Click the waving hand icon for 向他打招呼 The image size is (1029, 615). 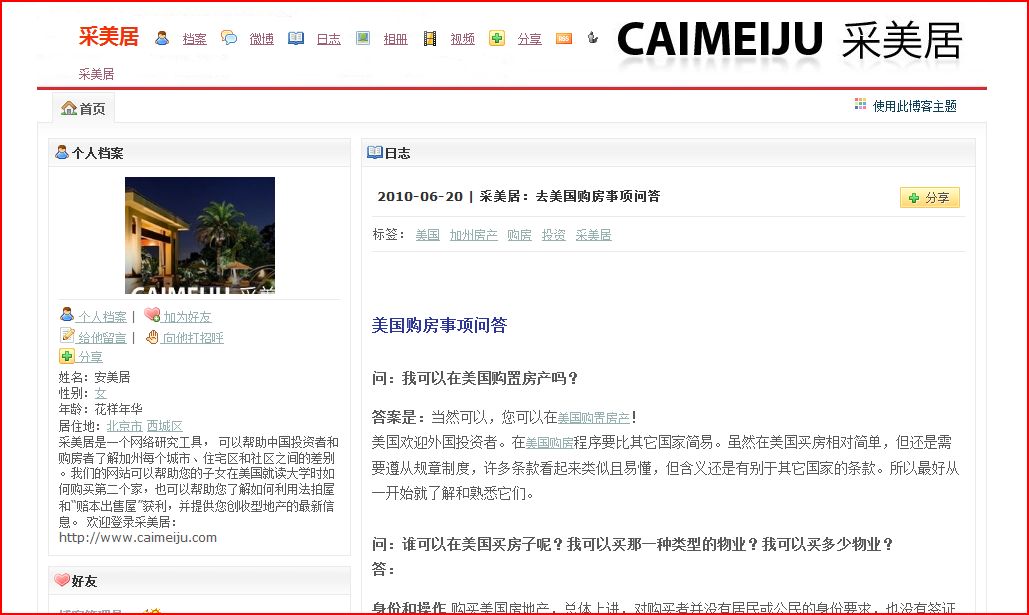(152, 337)
